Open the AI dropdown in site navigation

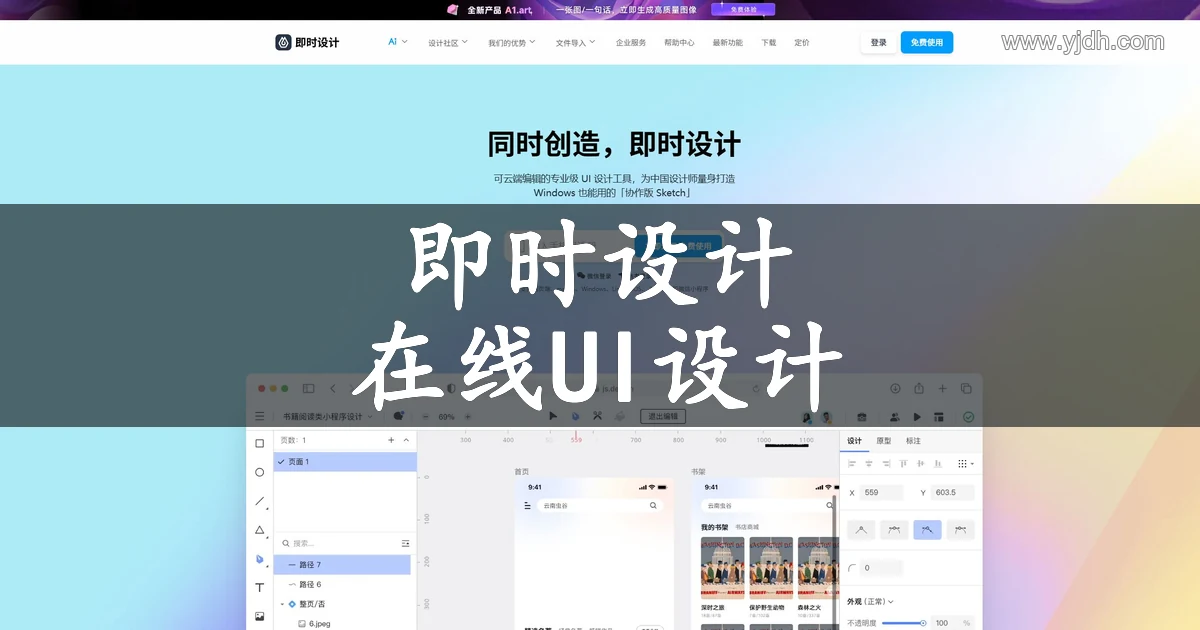[x=398, y=42]
